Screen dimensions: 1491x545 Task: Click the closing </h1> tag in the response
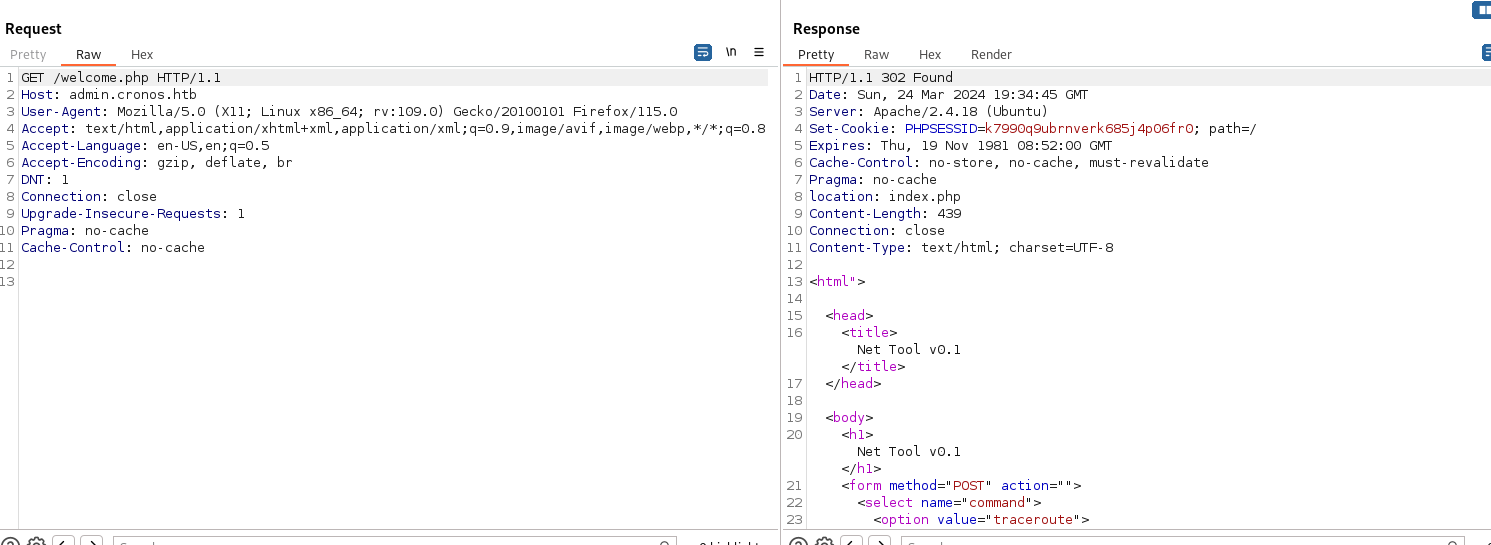tap(861, 469)
